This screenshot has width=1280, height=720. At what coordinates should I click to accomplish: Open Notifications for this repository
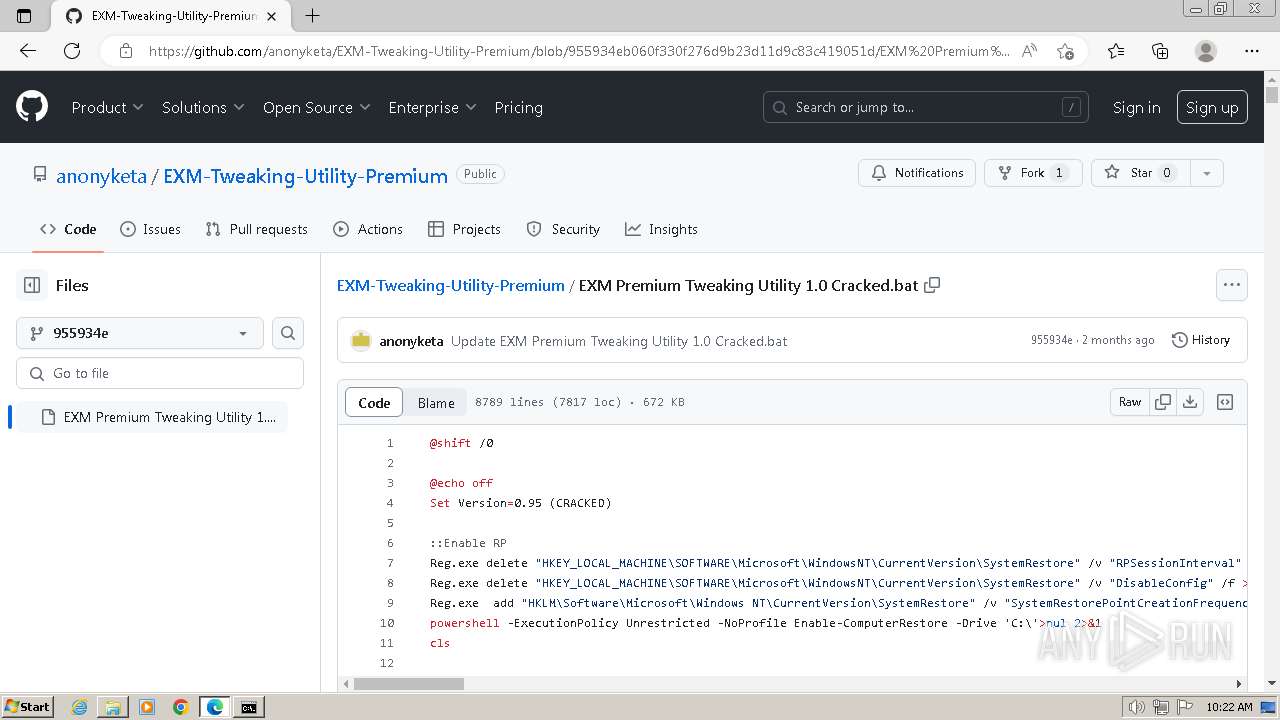click(917, 173)
